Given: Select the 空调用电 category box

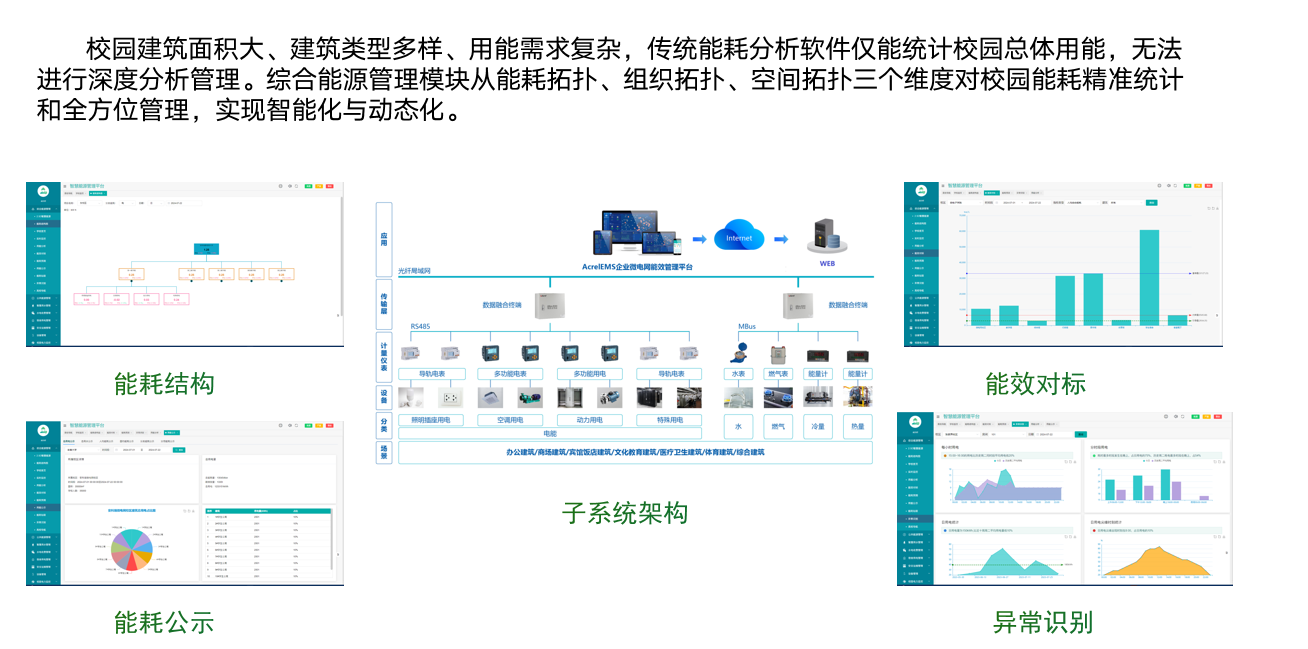Looking at the screenshot, I should [511, 420].
